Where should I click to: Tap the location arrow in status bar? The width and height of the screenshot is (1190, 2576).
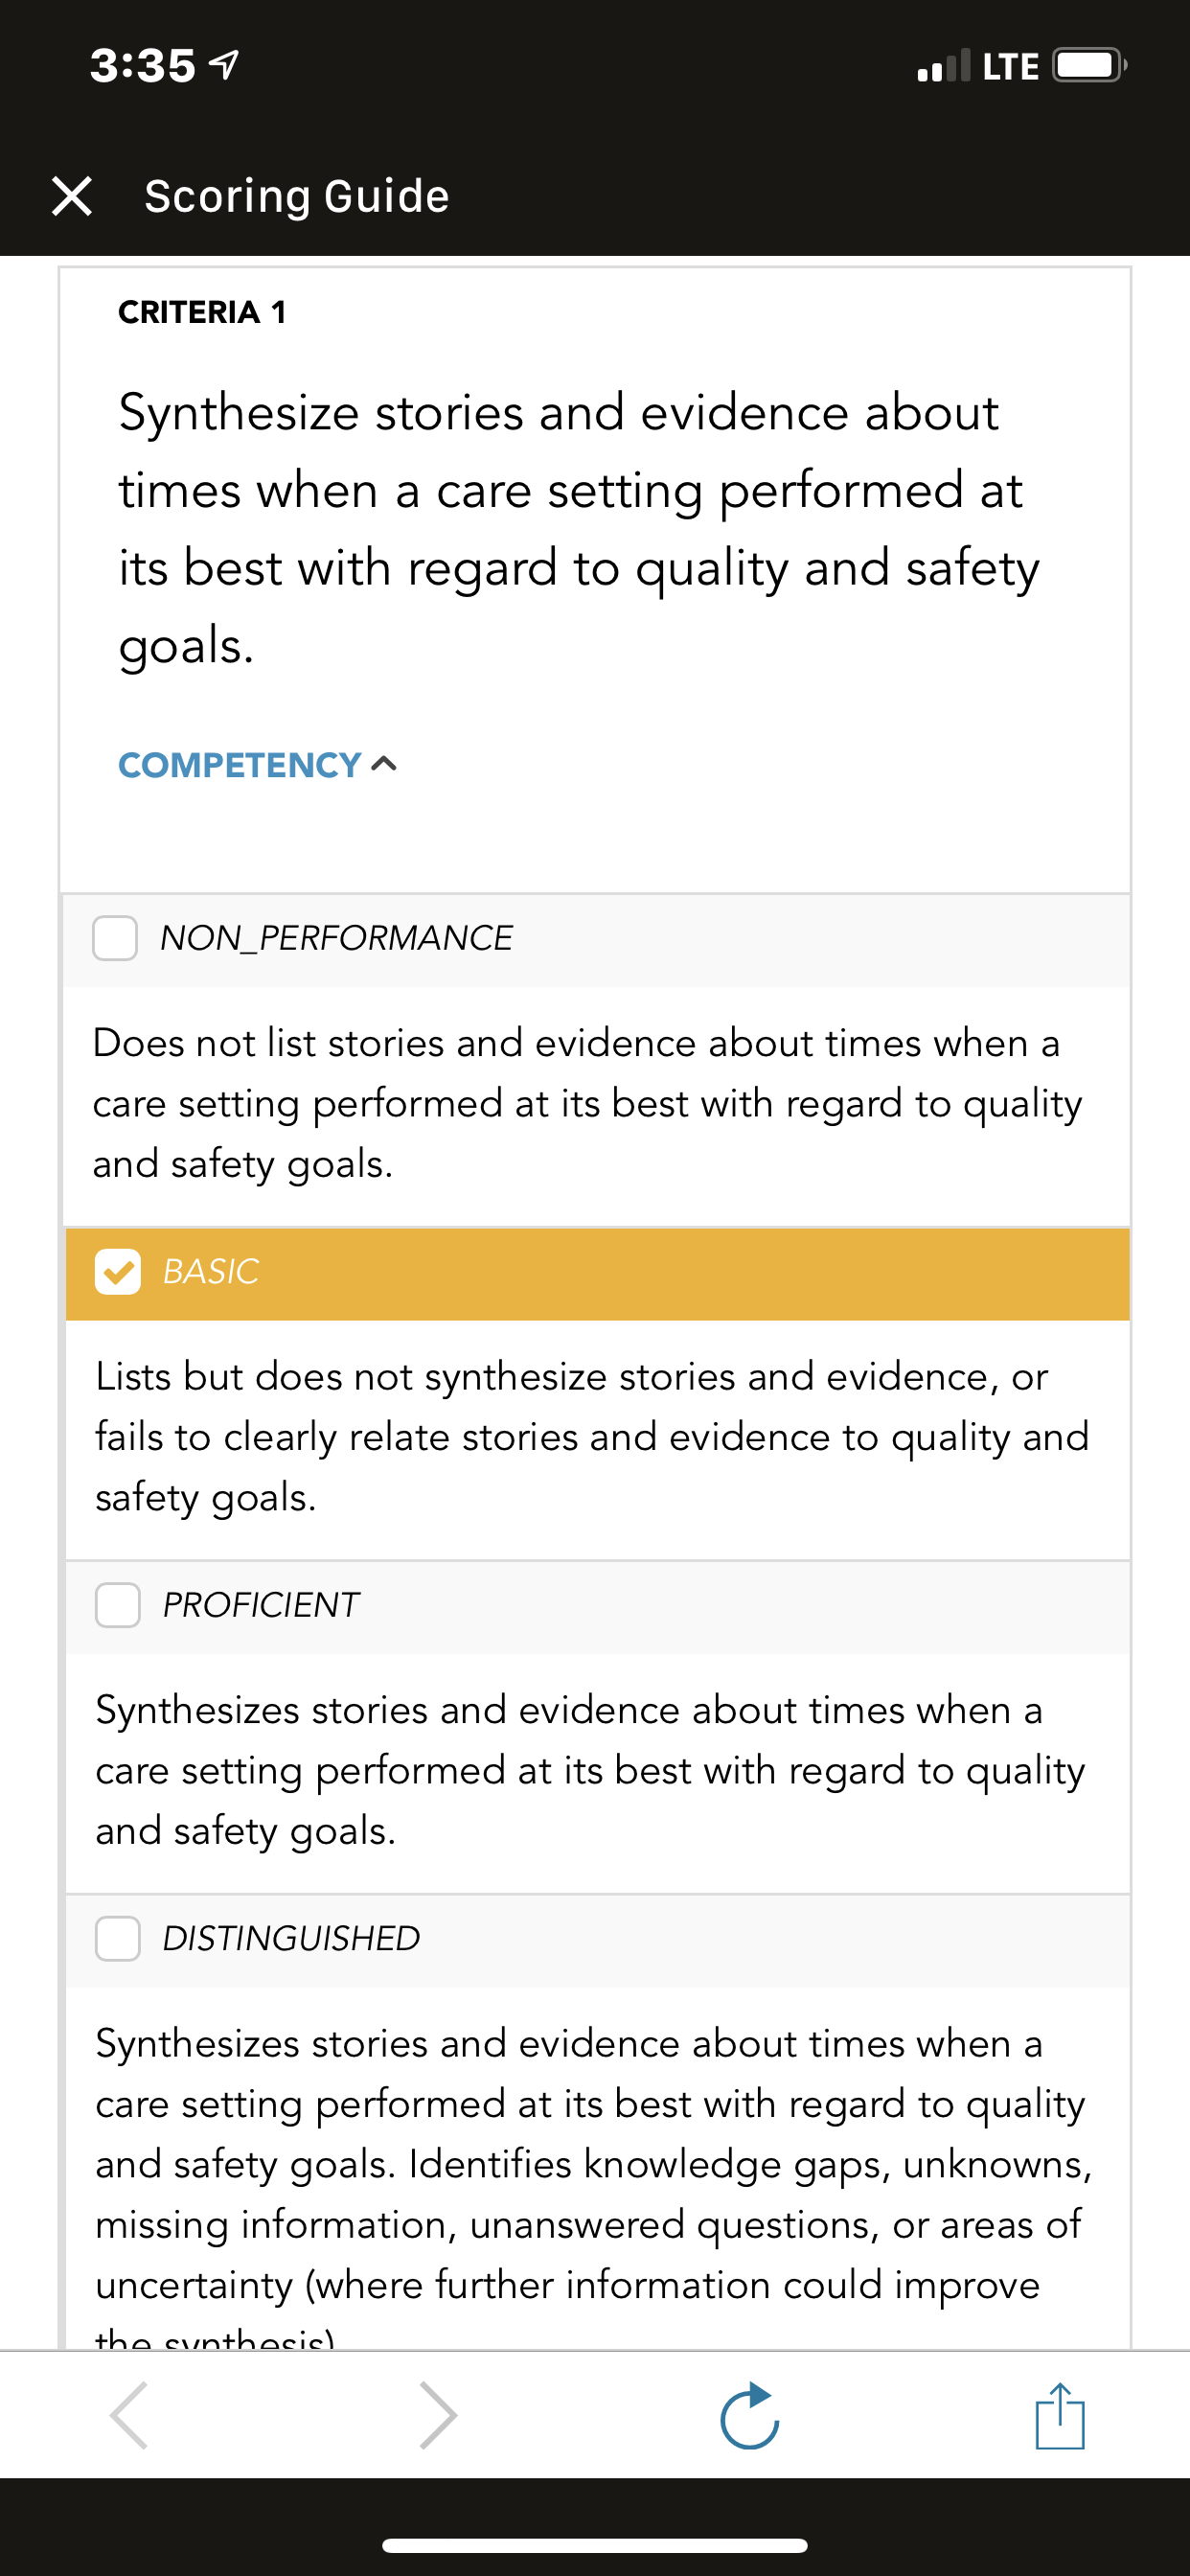(x=224, y=66)
